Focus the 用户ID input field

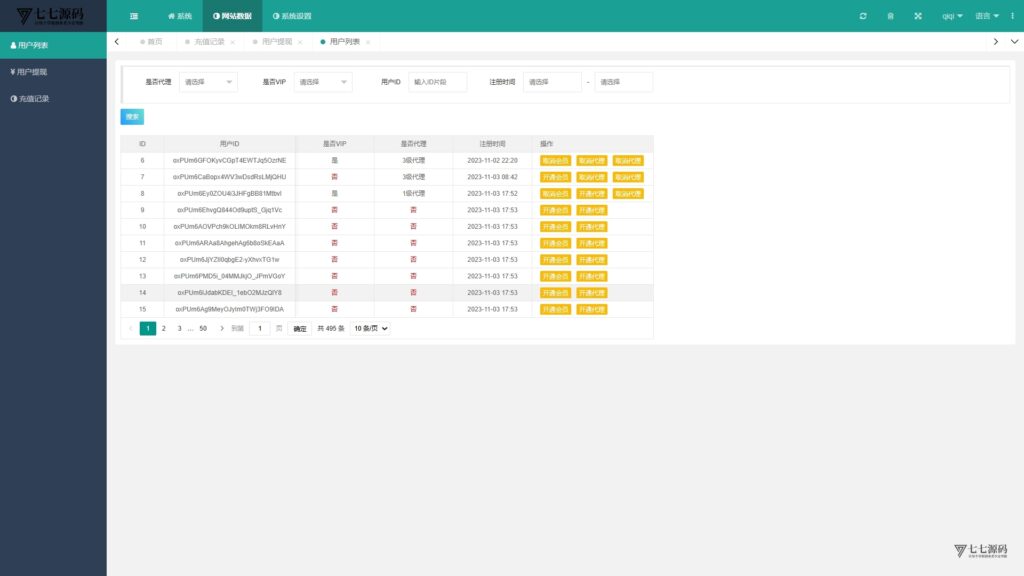(x=438, y=82)
